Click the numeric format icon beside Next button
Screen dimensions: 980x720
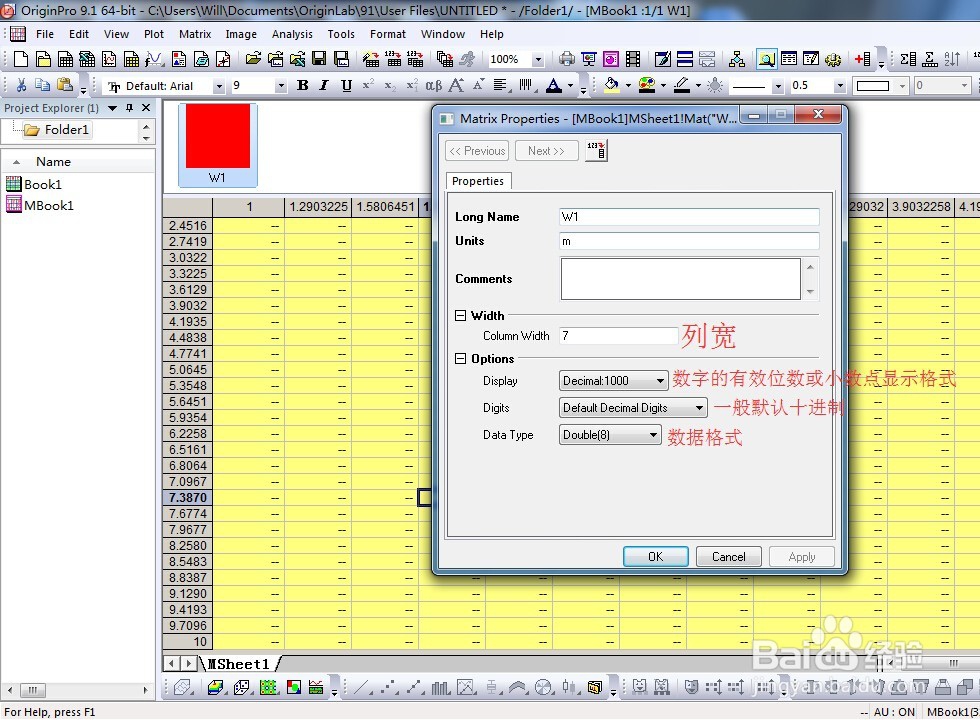[596, 151]
